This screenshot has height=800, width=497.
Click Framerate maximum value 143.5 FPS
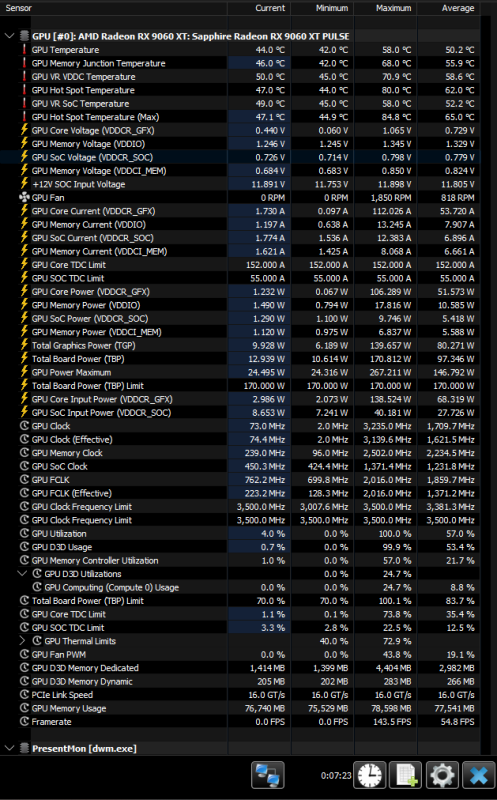coord(392,722)
